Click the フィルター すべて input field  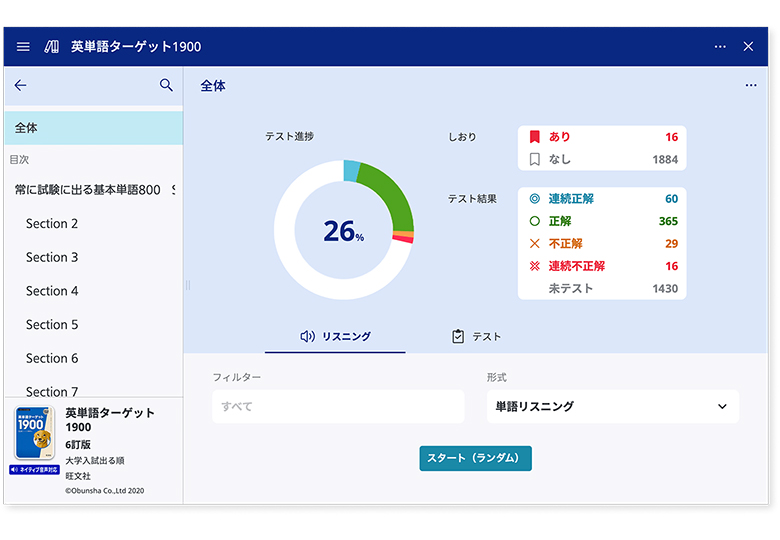tap(338, 407)
